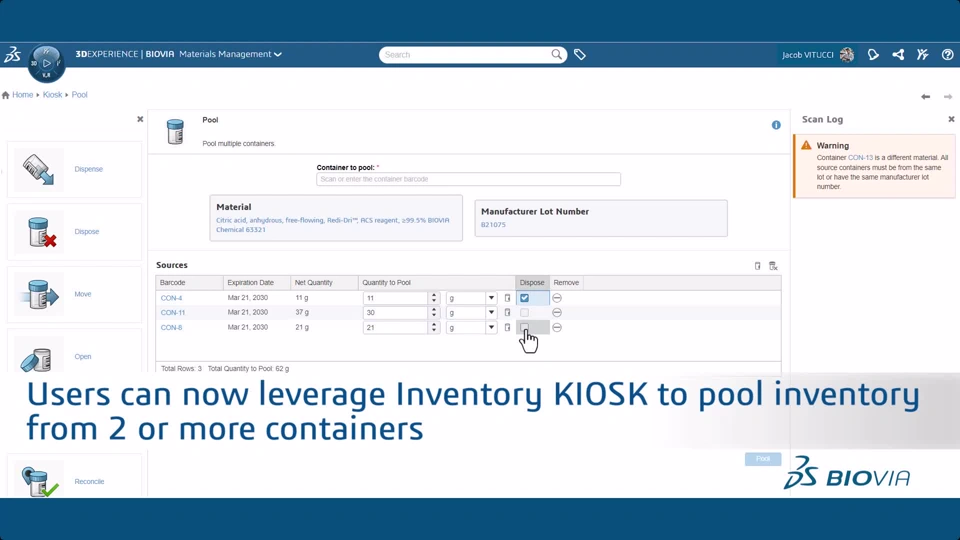The image size is (960, 540).
Task: Click the container icon in CON-4 row
Action: (507, 298)
